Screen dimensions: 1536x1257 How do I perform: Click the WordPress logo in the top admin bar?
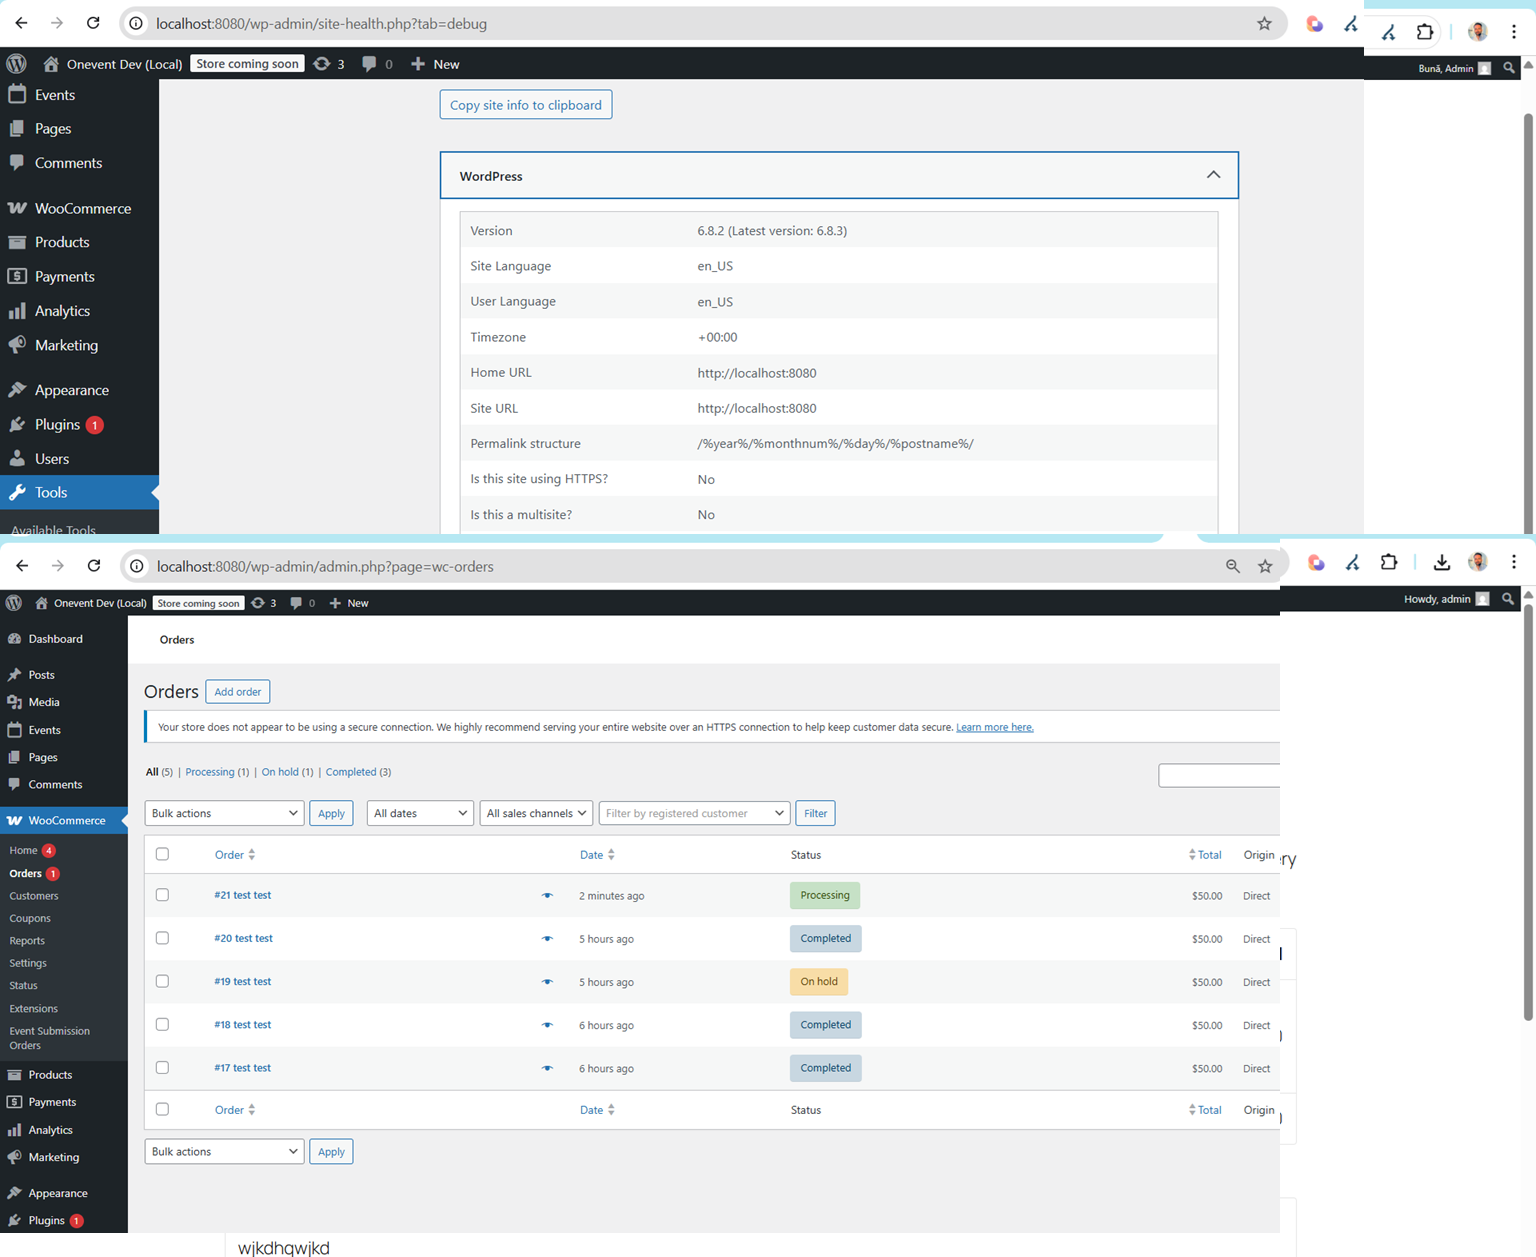pos(16,64)
